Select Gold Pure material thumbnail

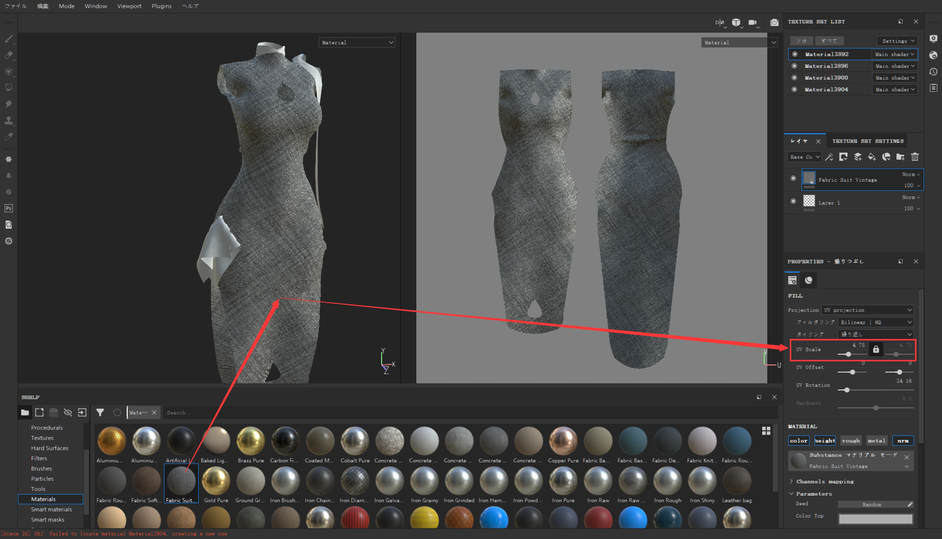[216, 481]
